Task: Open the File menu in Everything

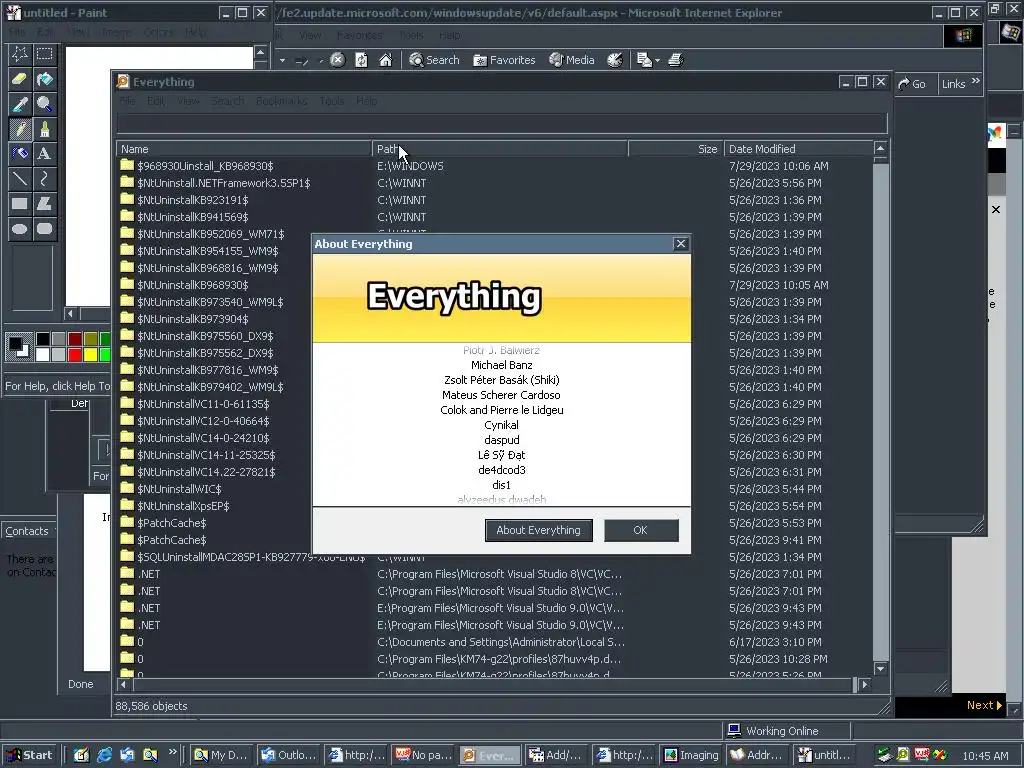Action: click(127, 101)
